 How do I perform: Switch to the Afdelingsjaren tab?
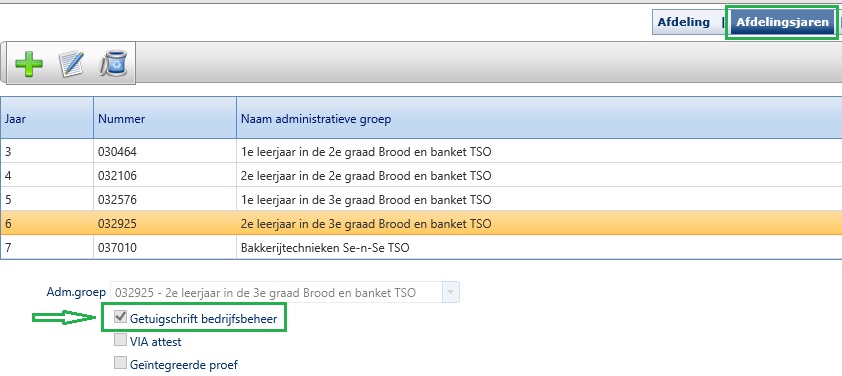(782, 22)
